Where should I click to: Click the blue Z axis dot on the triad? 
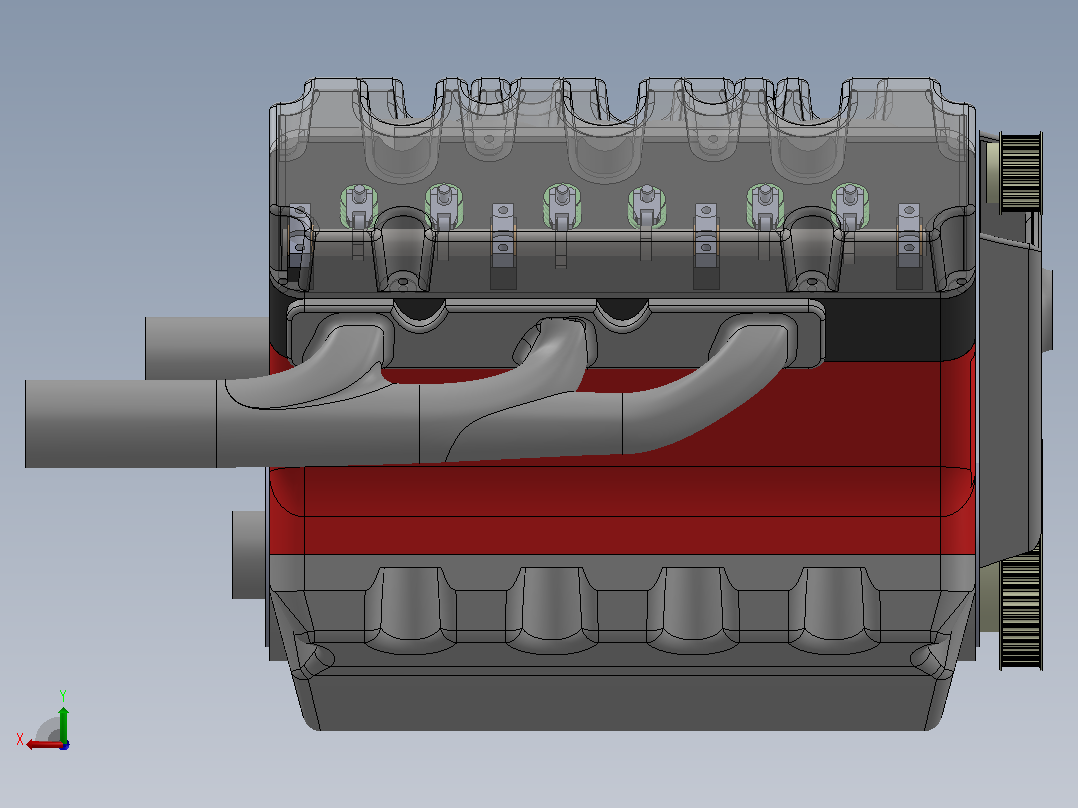[65, 745]
